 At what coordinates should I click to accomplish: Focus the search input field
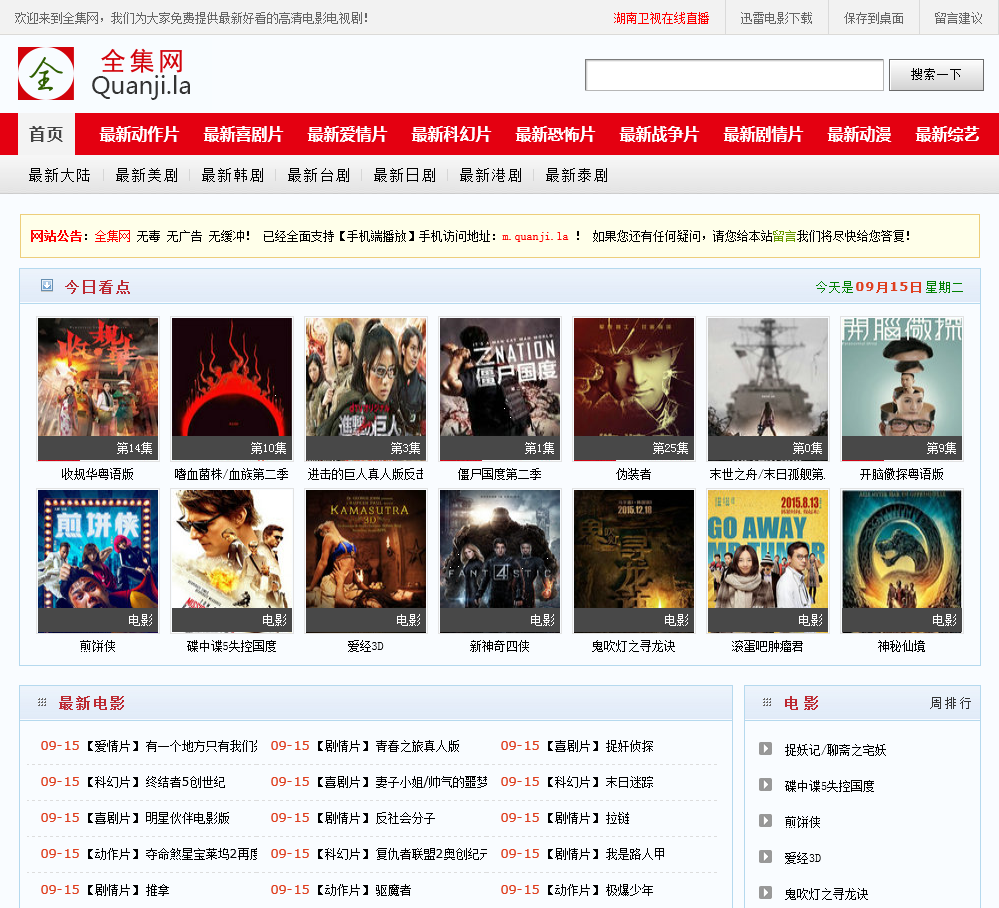(x=734, y=75)
